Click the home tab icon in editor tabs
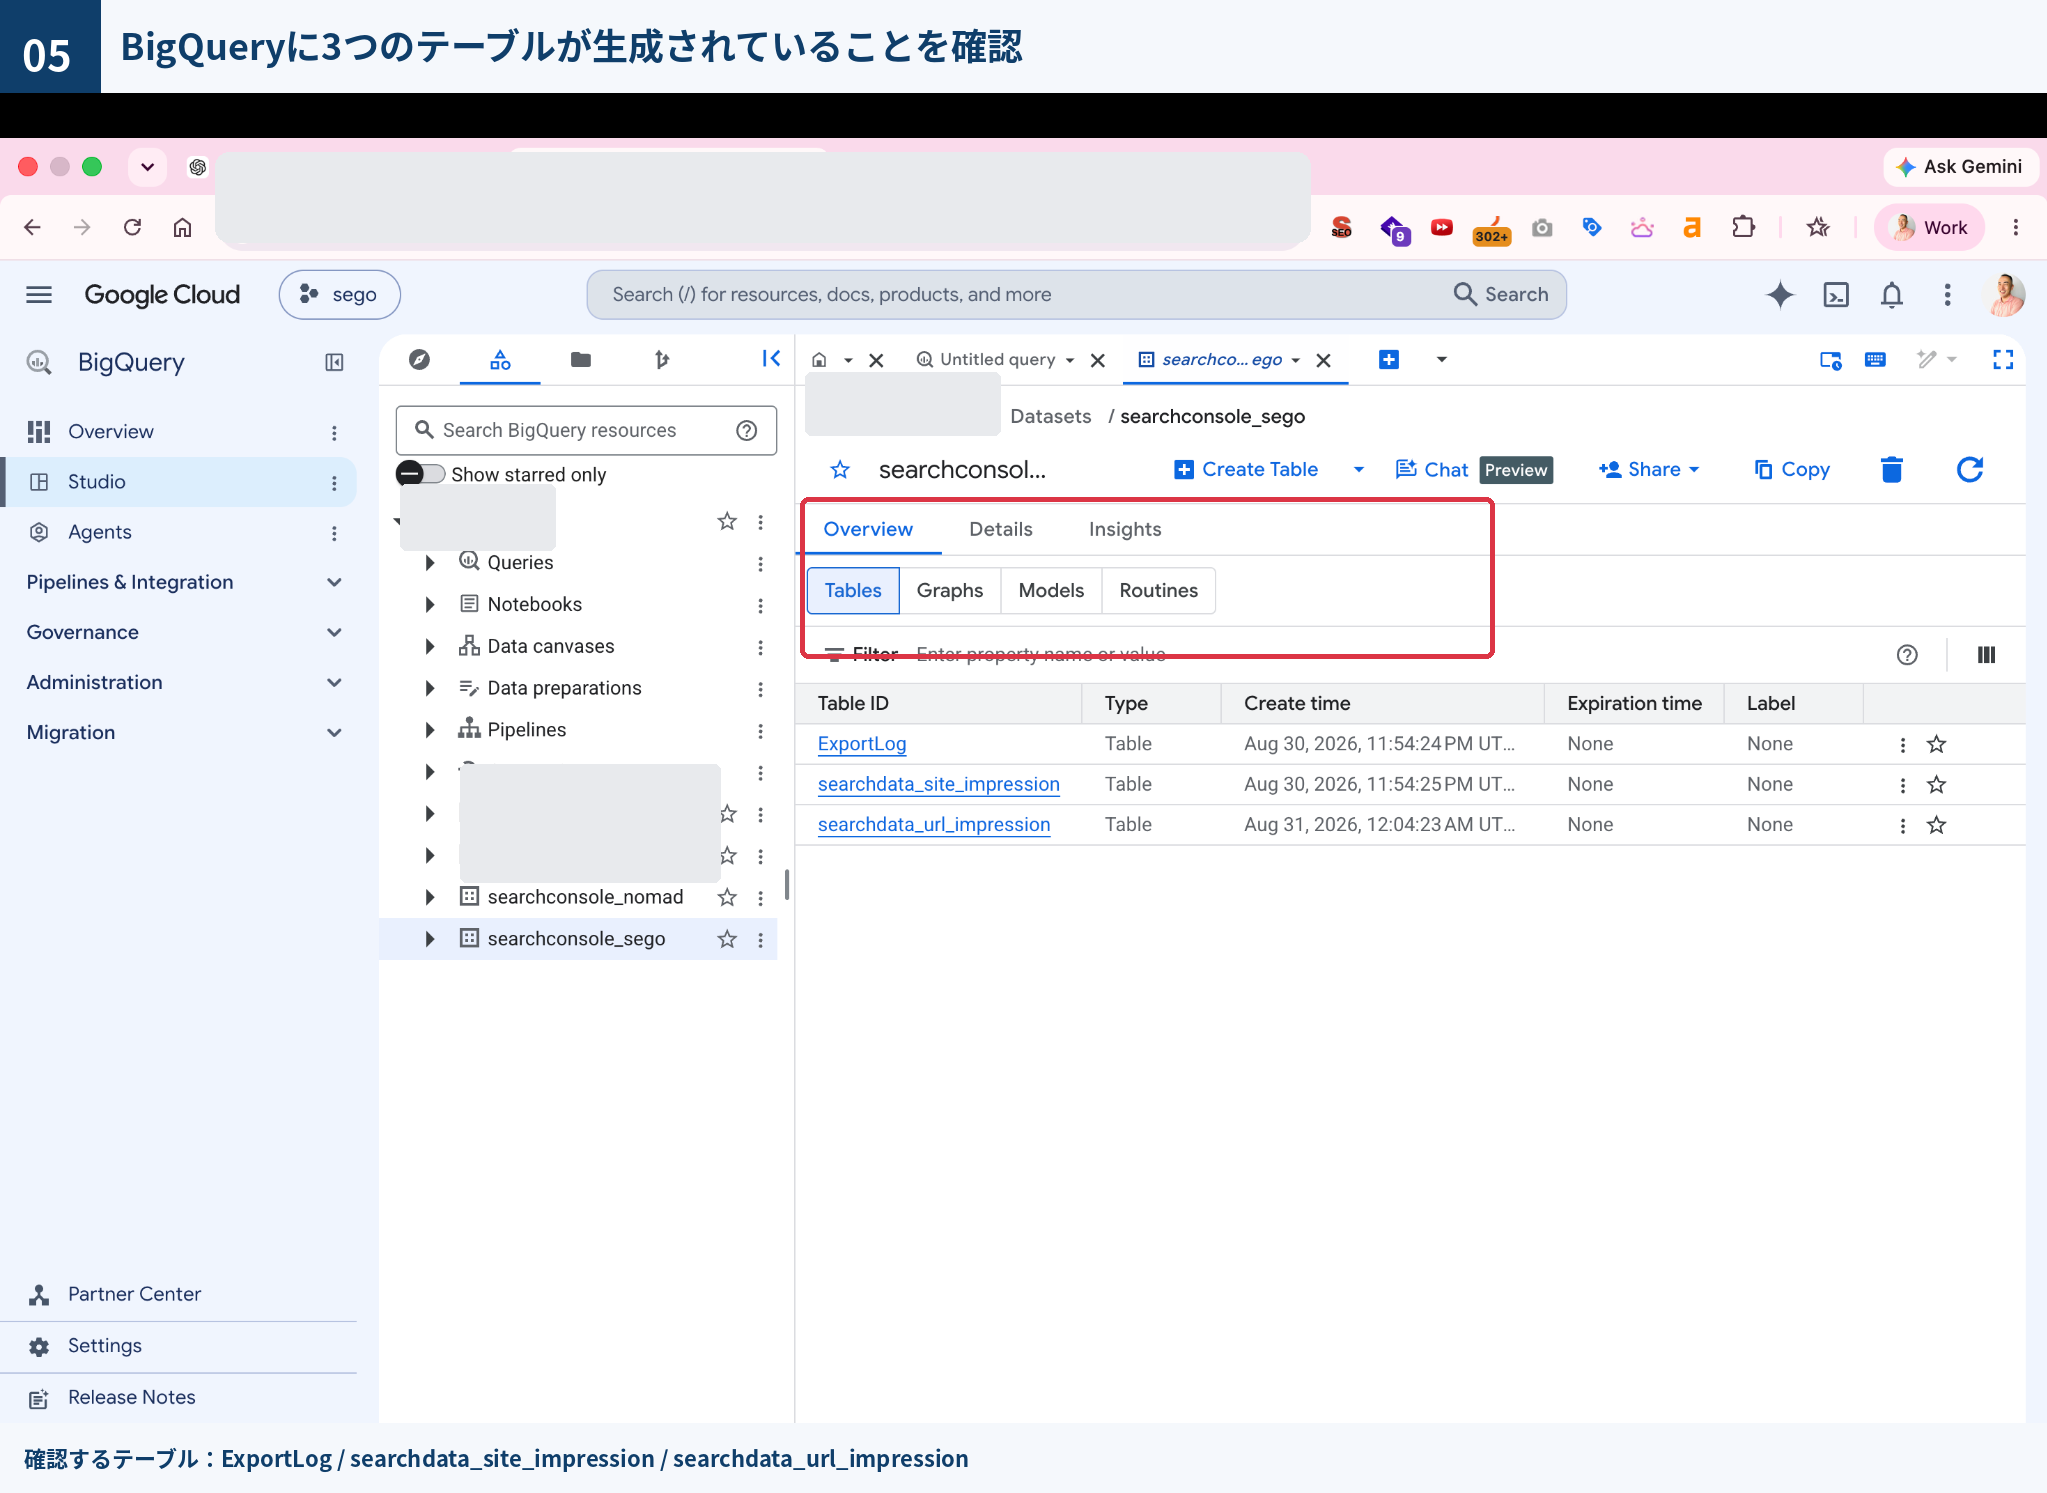 pos(819,360)
